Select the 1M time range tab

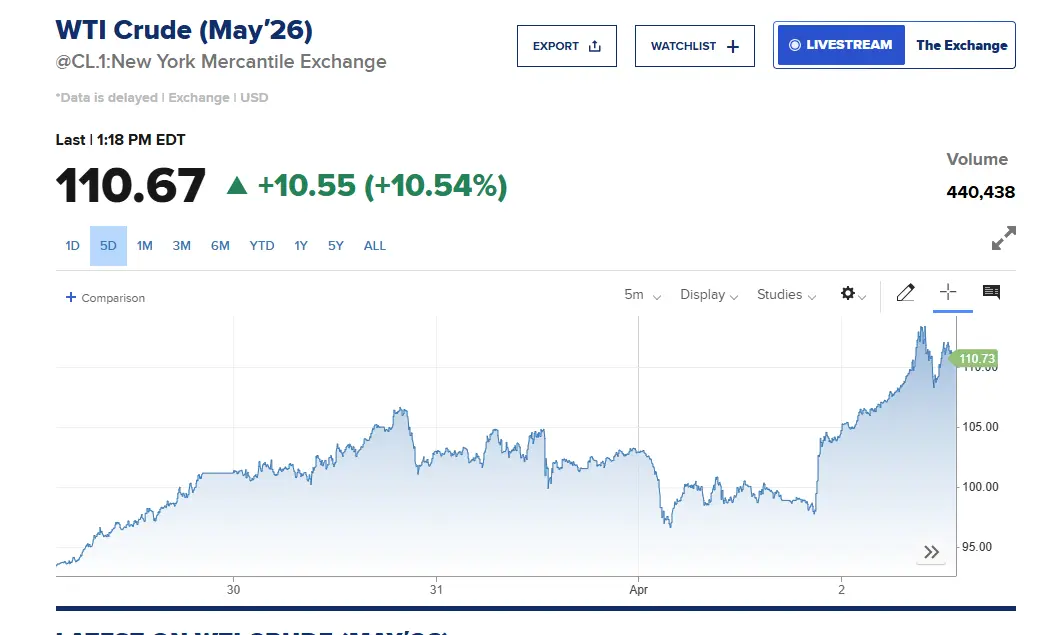click(x=145, y=246)
